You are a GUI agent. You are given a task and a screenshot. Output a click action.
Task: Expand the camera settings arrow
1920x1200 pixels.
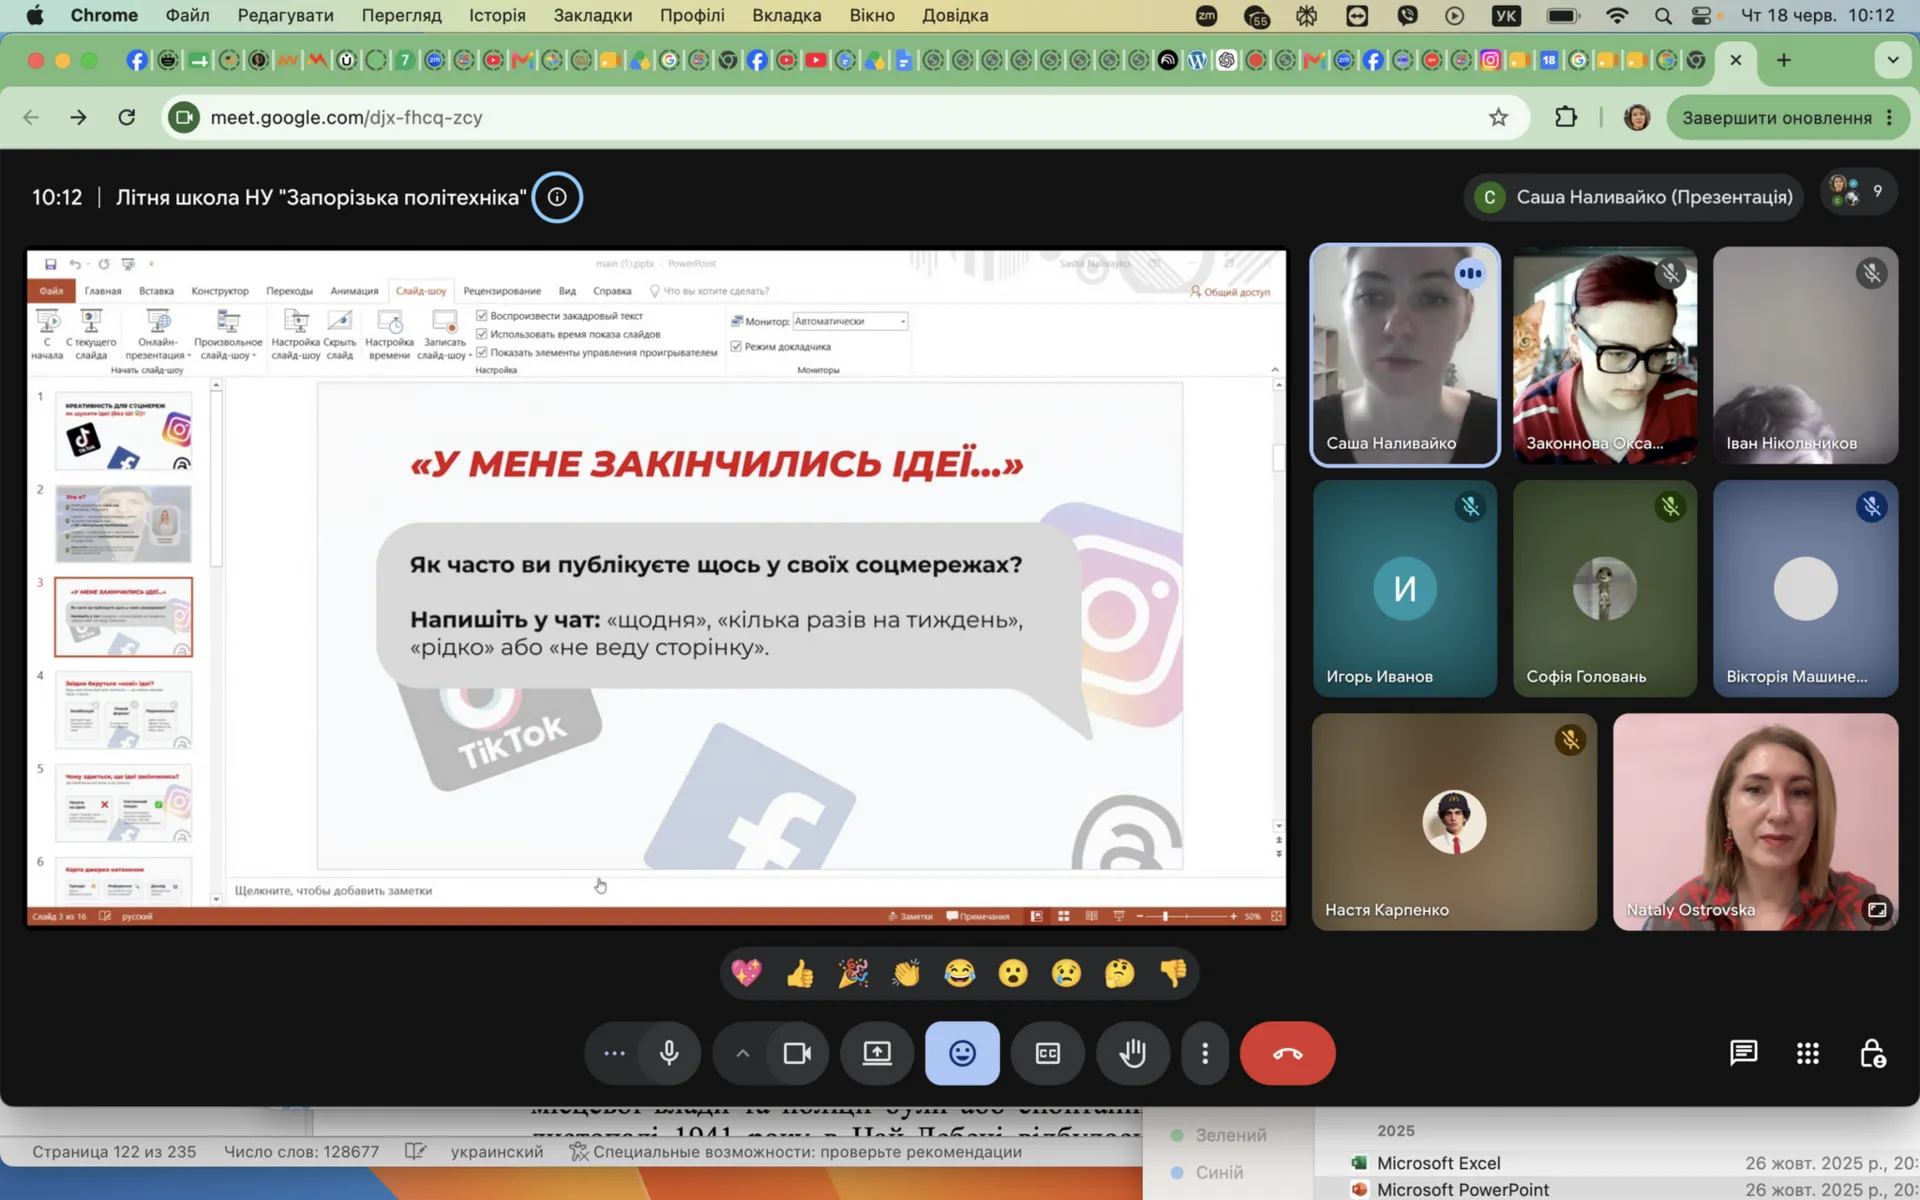pyautogui.click(x=742, y=1053)
